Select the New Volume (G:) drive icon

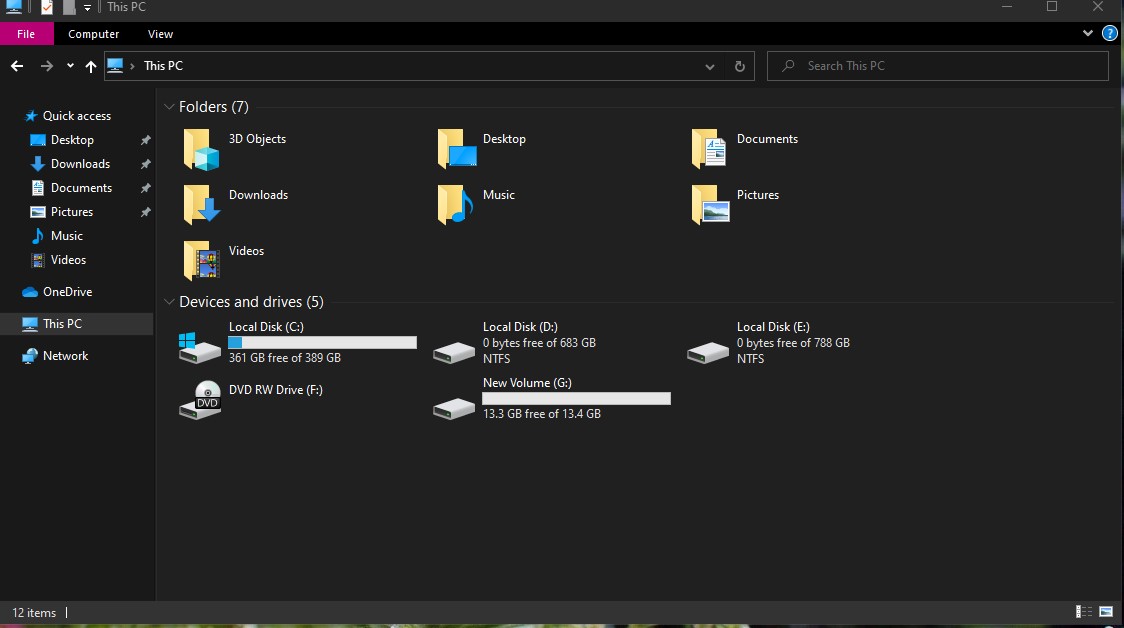(x=454, y=408)
